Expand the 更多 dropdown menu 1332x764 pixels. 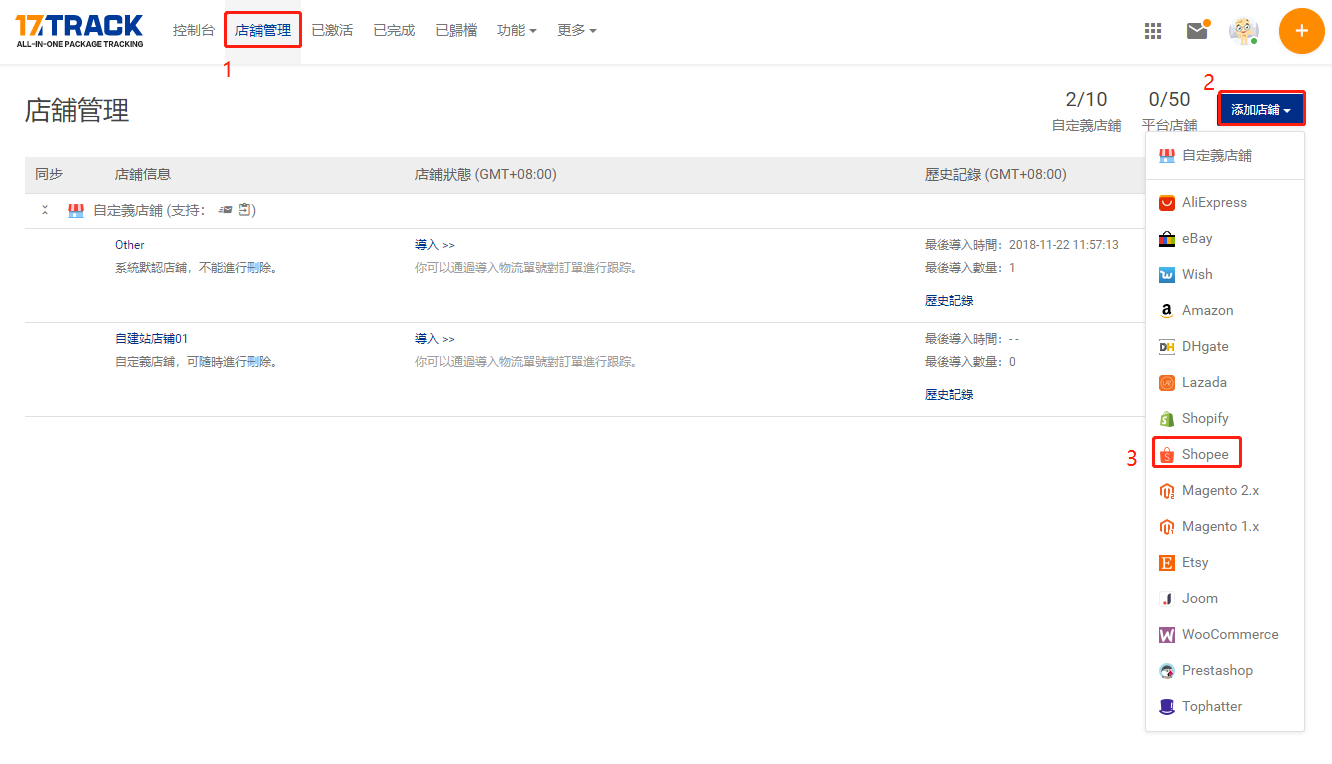(576, 31)
